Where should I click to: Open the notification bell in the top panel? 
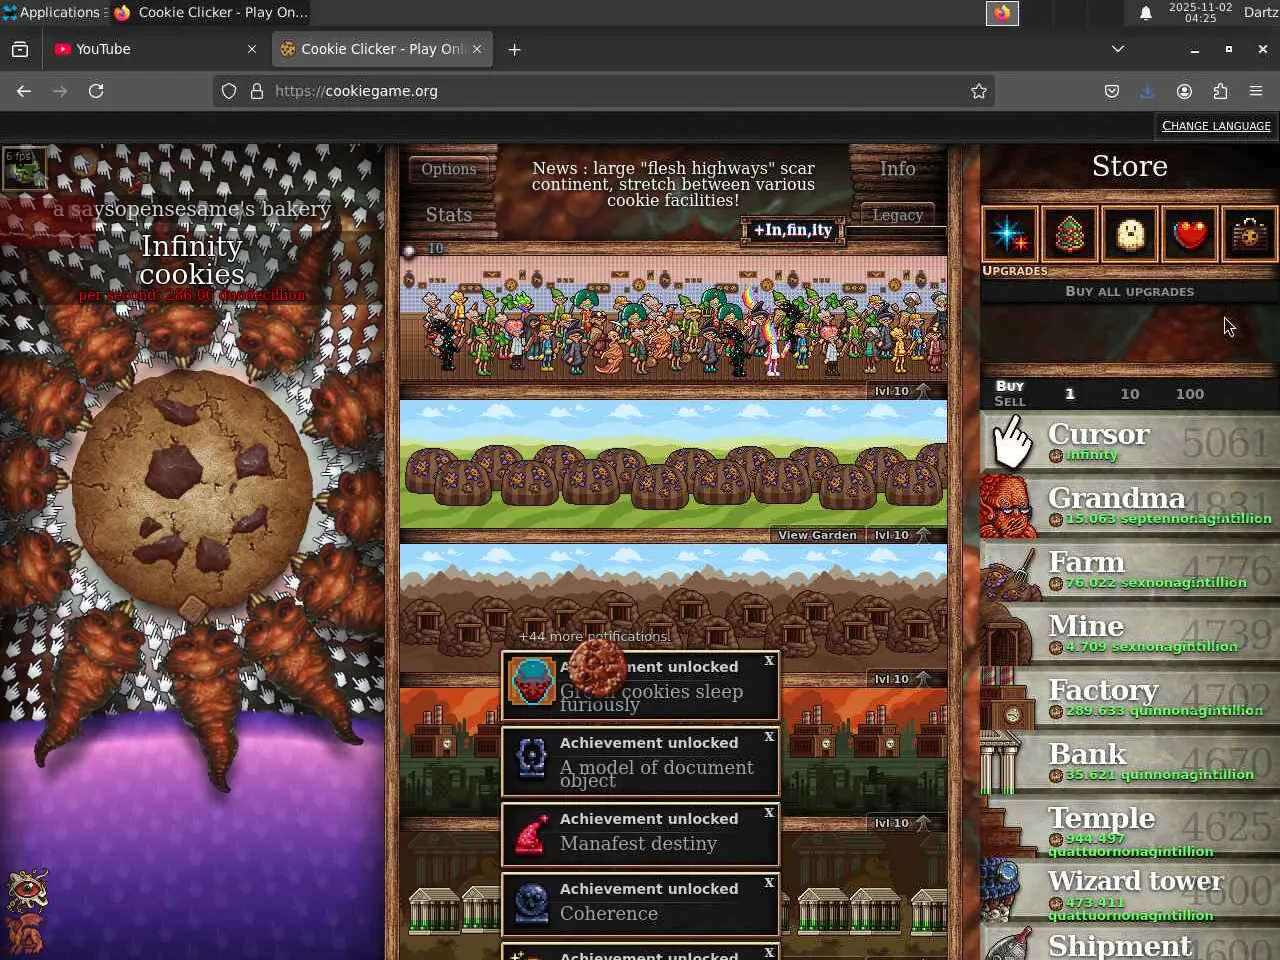point(1146,13)
